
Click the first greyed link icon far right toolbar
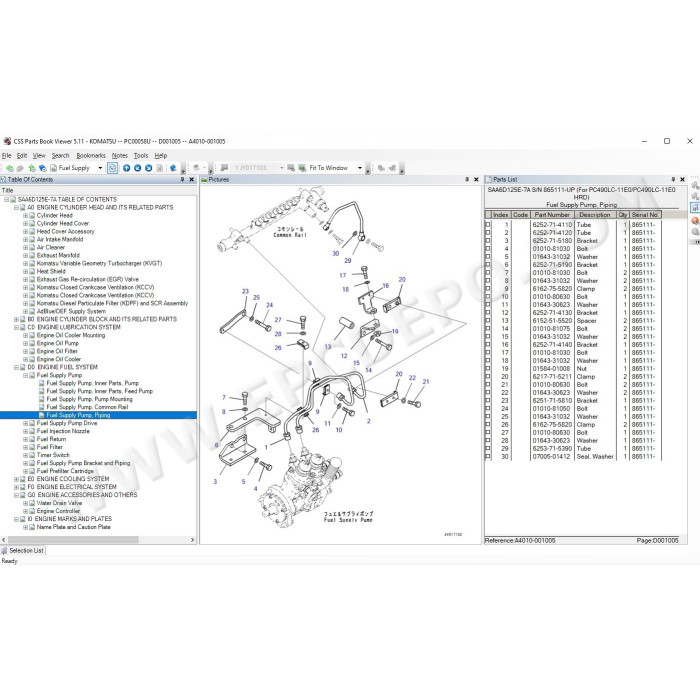[381, 168]
